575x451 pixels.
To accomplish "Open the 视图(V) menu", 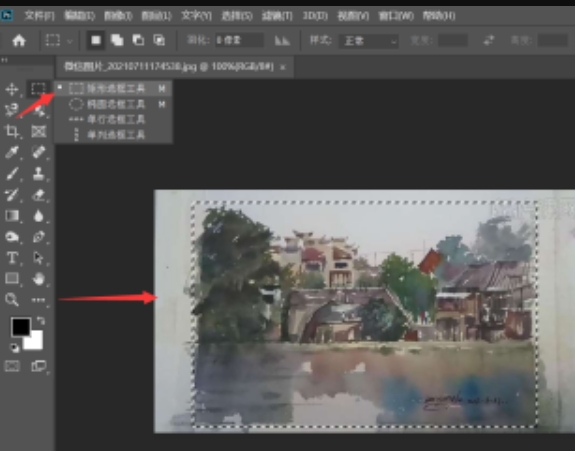I will (353, 16).
